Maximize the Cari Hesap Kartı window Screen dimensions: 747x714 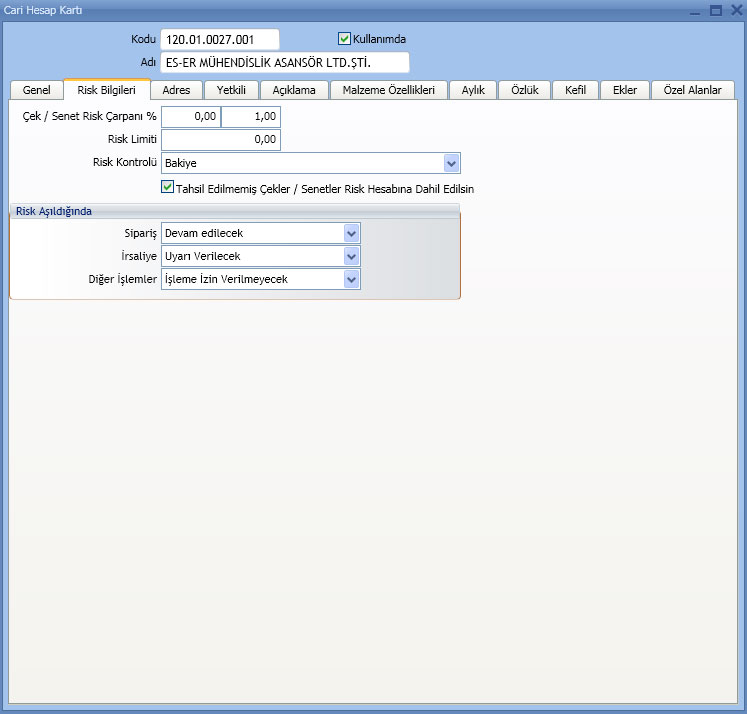(x=715, y=10)
